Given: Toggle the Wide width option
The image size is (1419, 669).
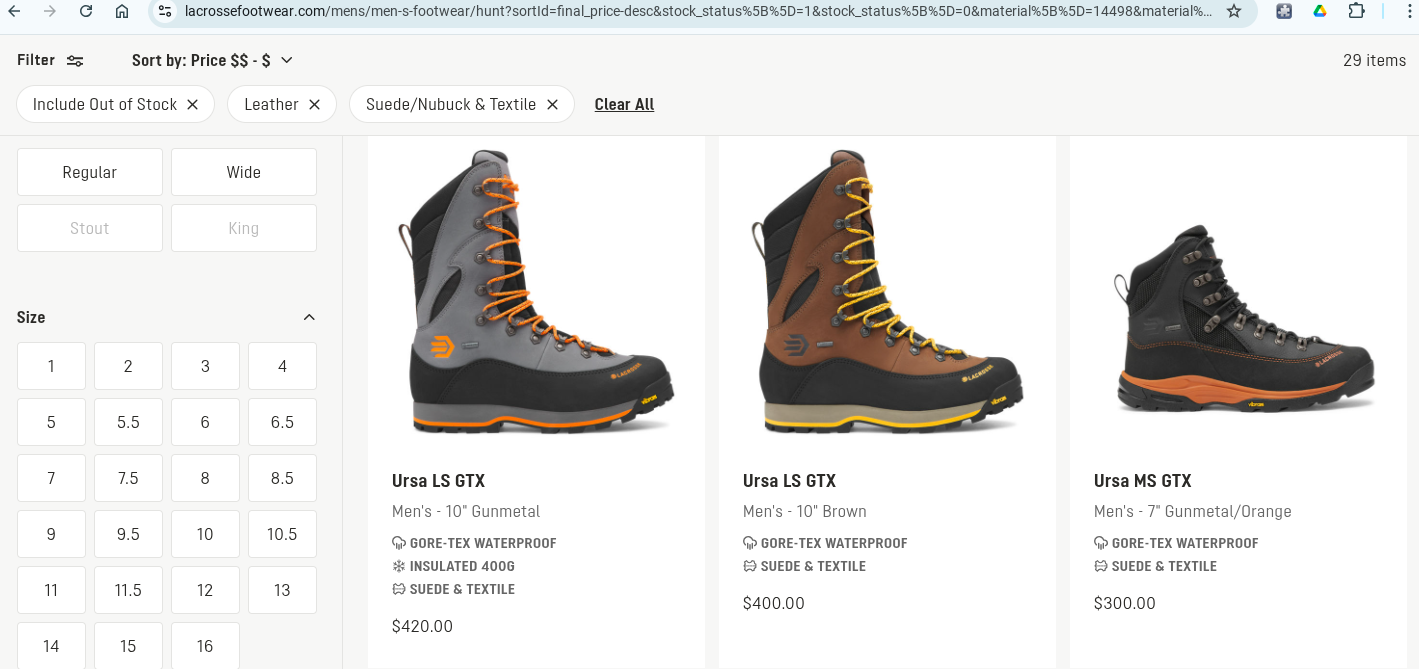Looking at the screenshot, I should point(244,172).
